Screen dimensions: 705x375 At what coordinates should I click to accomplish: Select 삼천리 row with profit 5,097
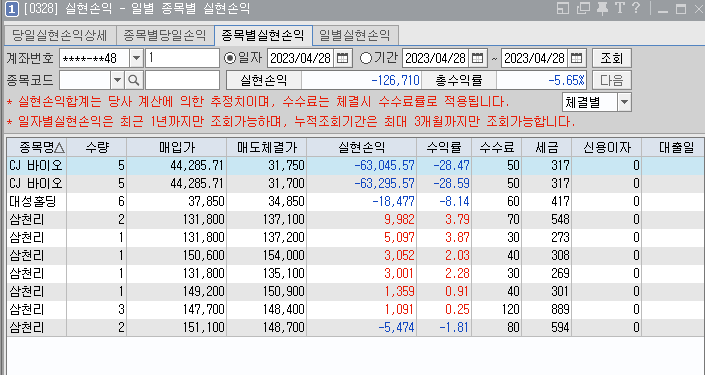click(356, 237)
